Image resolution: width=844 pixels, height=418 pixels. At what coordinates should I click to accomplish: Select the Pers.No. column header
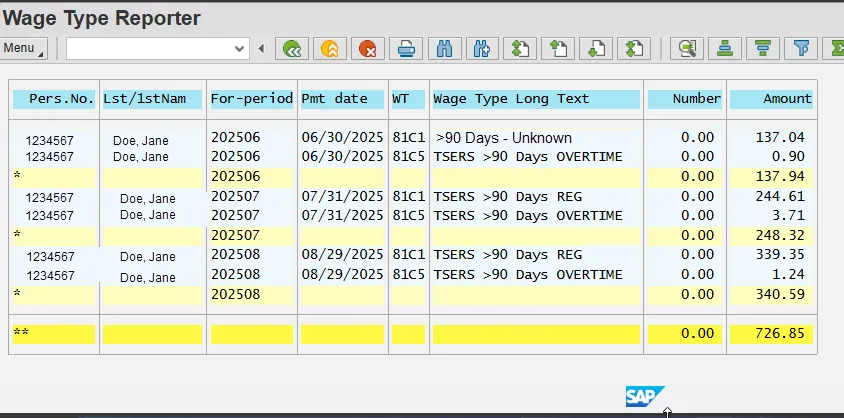[54, 99]
